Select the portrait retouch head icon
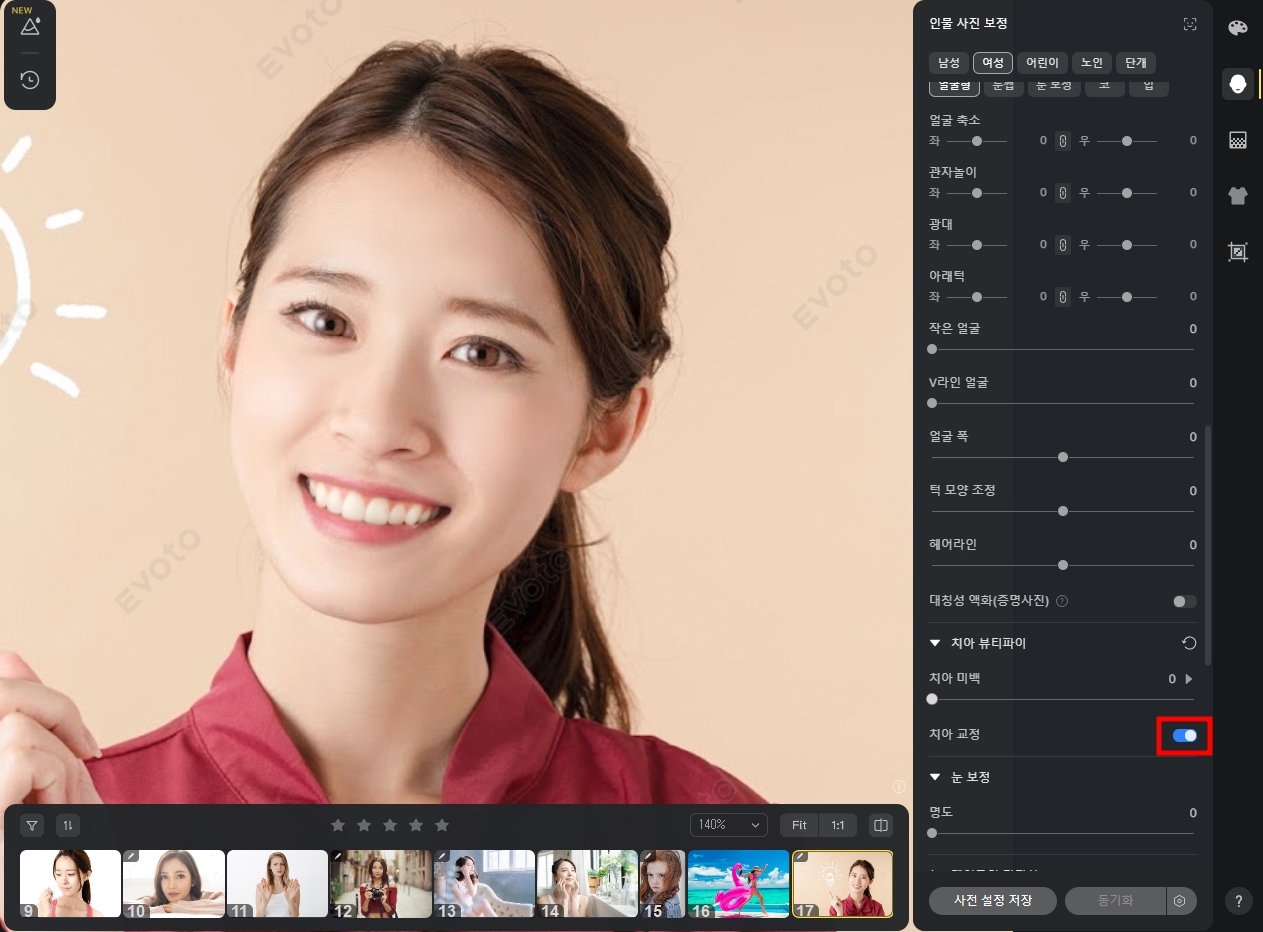1263x932 pixels. [1238, 84]
